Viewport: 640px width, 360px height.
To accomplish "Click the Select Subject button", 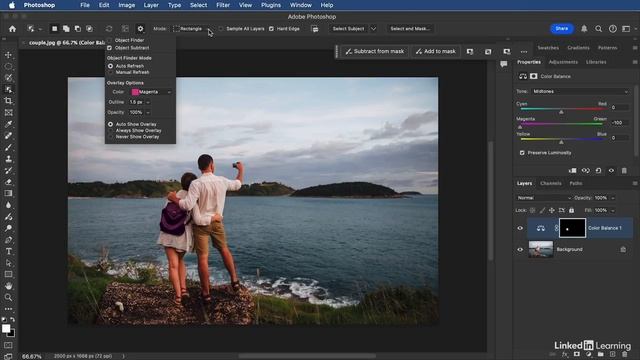I will (348, 29).
